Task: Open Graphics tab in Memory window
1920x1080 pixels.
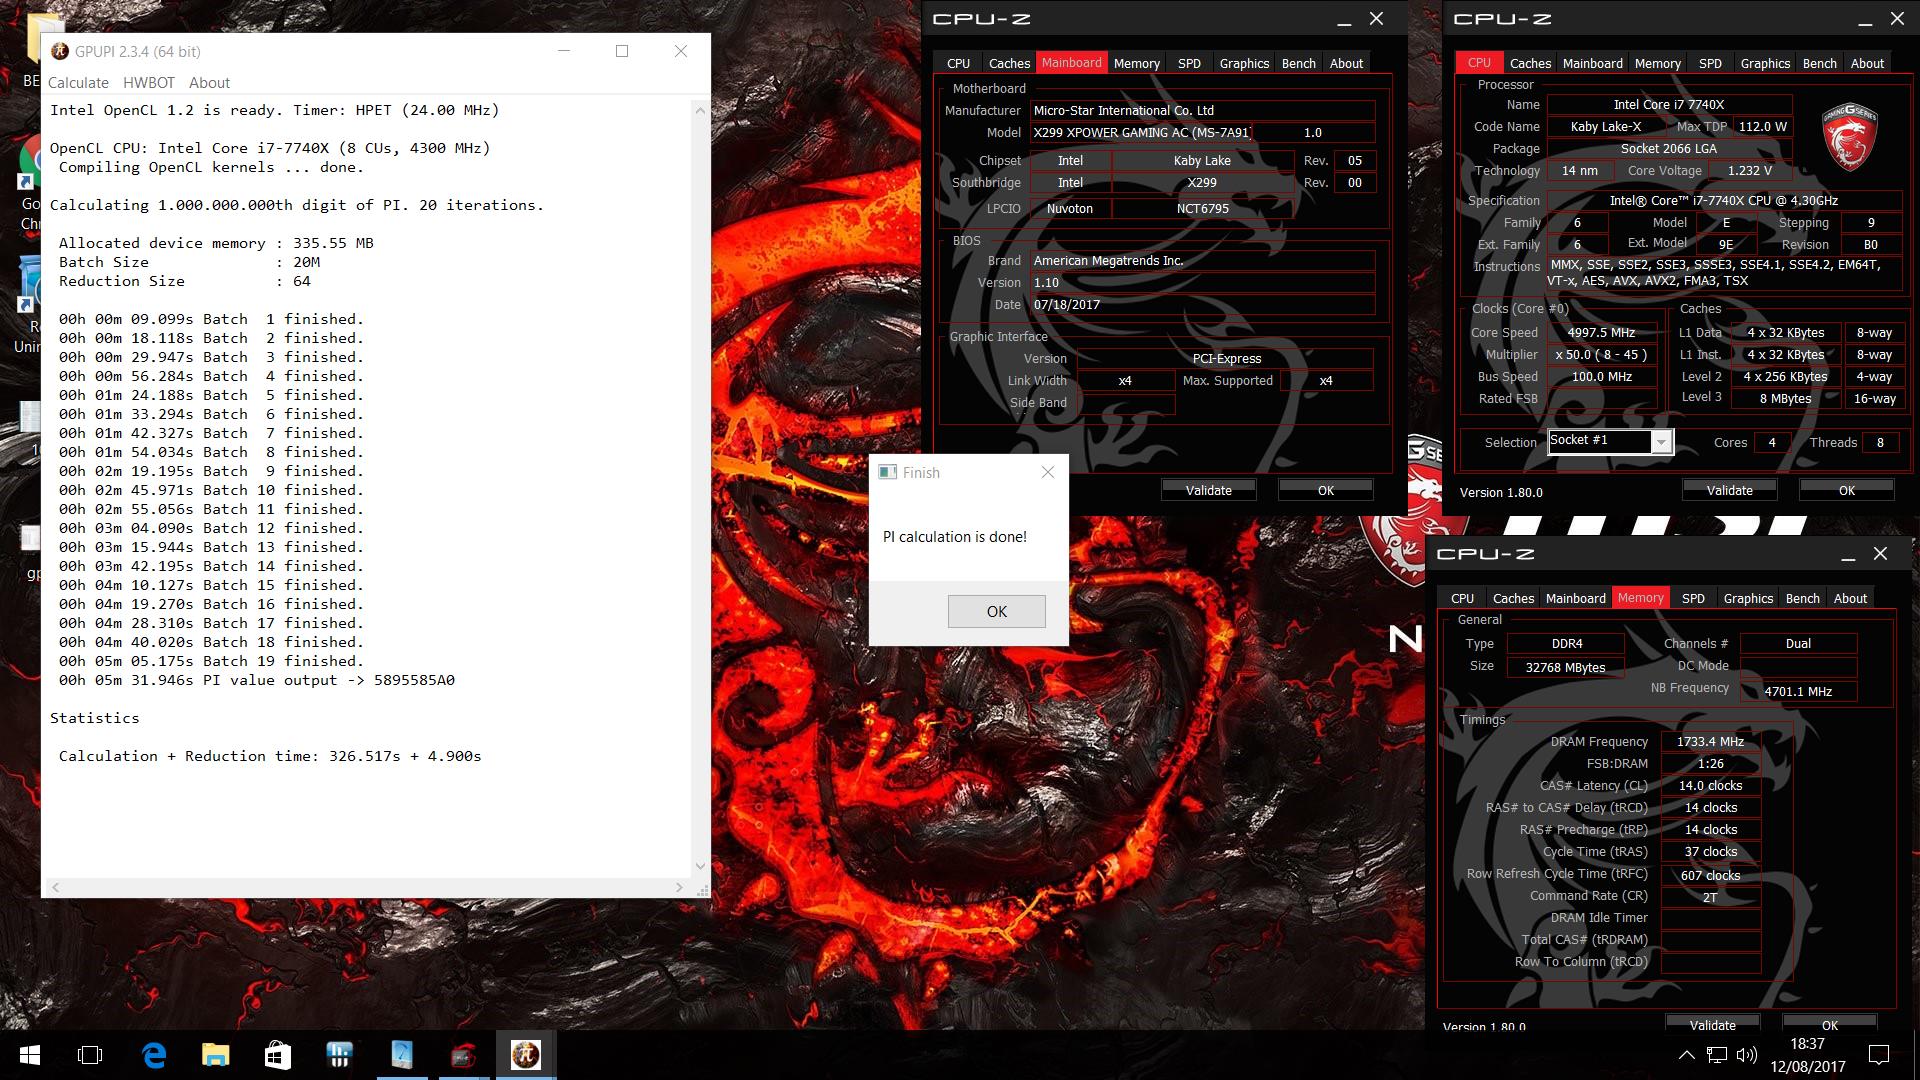Action: 1748,598
